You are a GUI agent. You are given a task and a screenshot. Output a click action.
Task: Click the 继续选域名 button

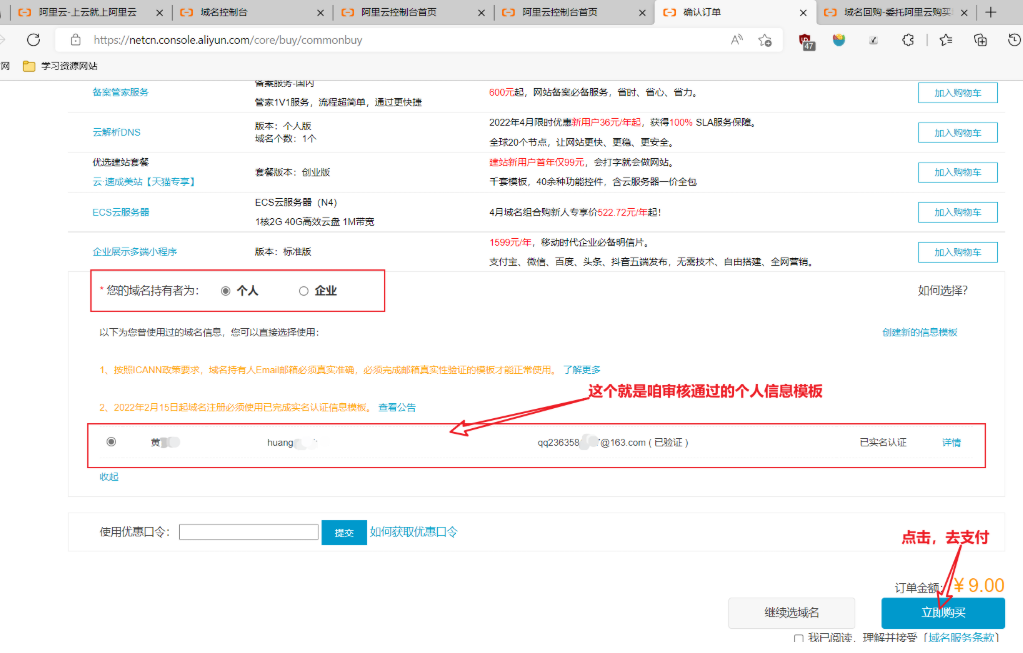791,613
